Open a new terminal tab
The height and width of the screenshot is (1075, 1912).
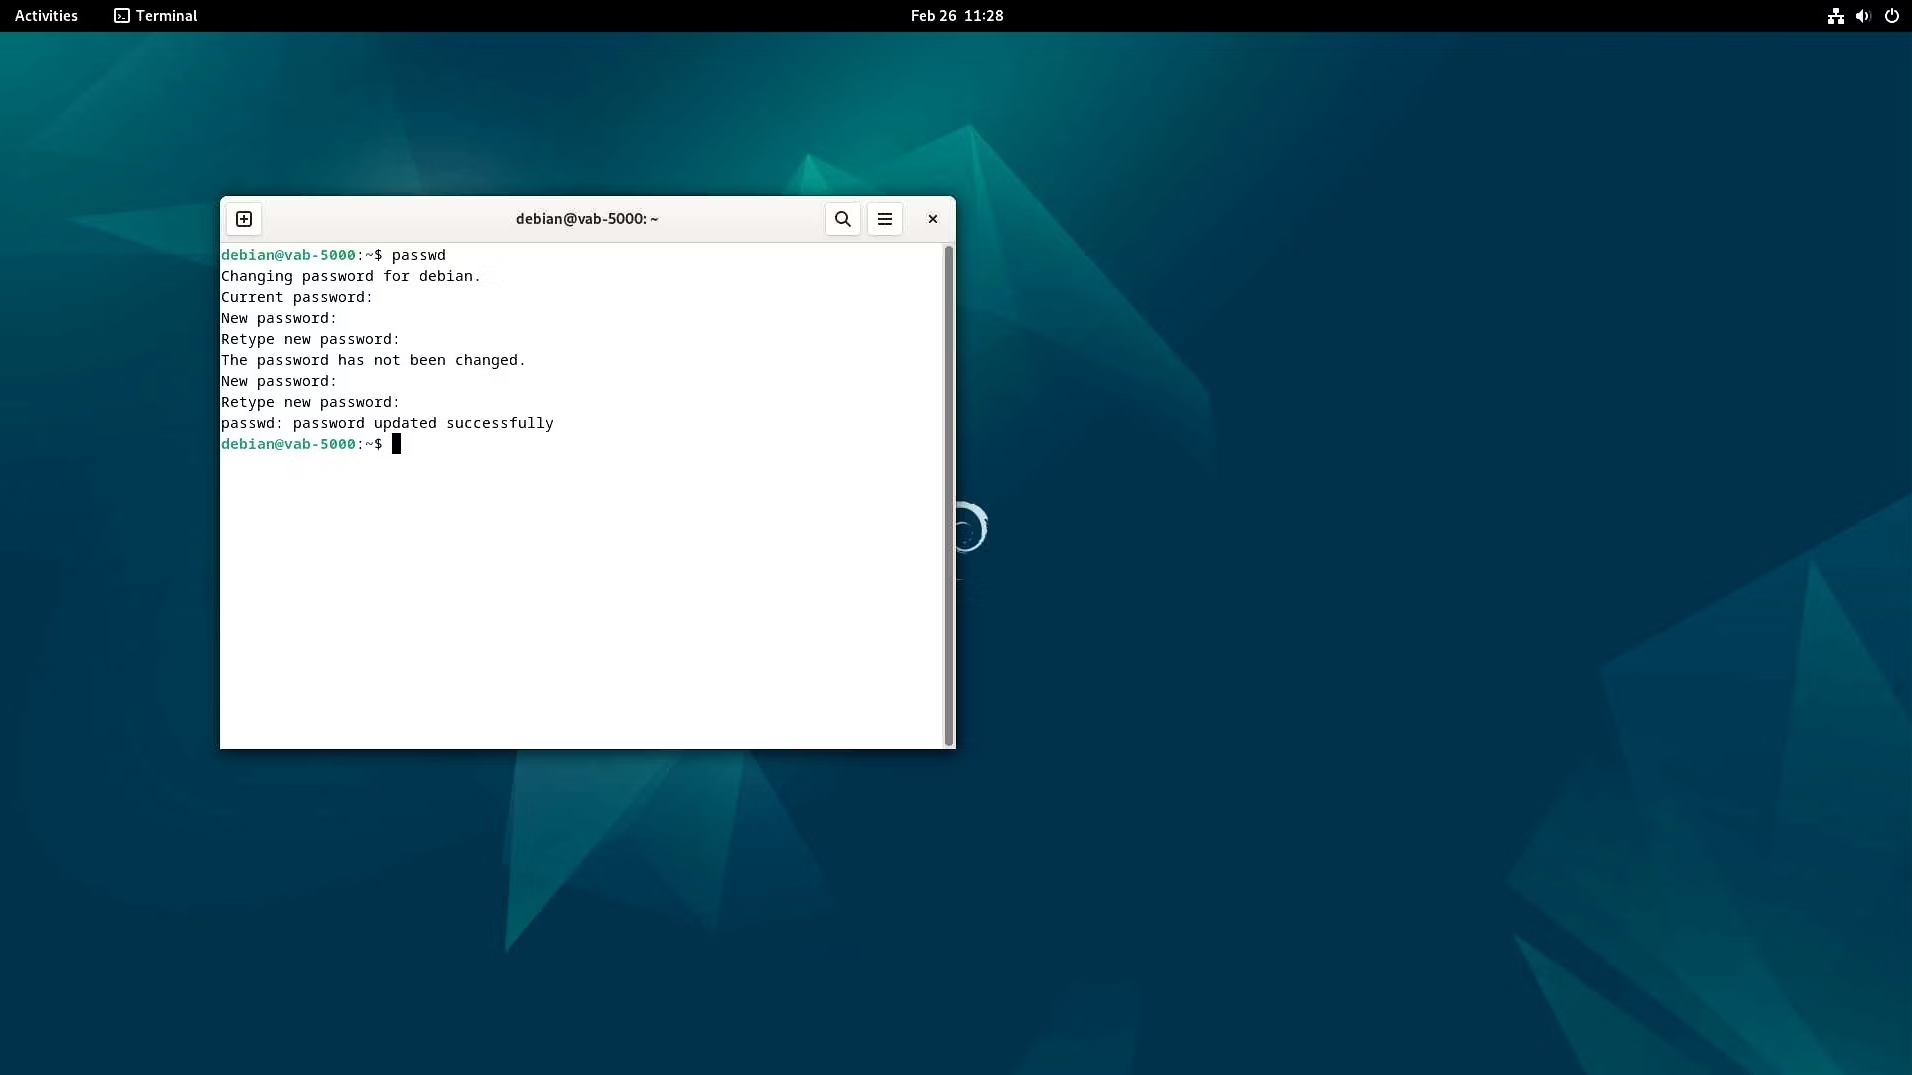(x=244, y=219)
